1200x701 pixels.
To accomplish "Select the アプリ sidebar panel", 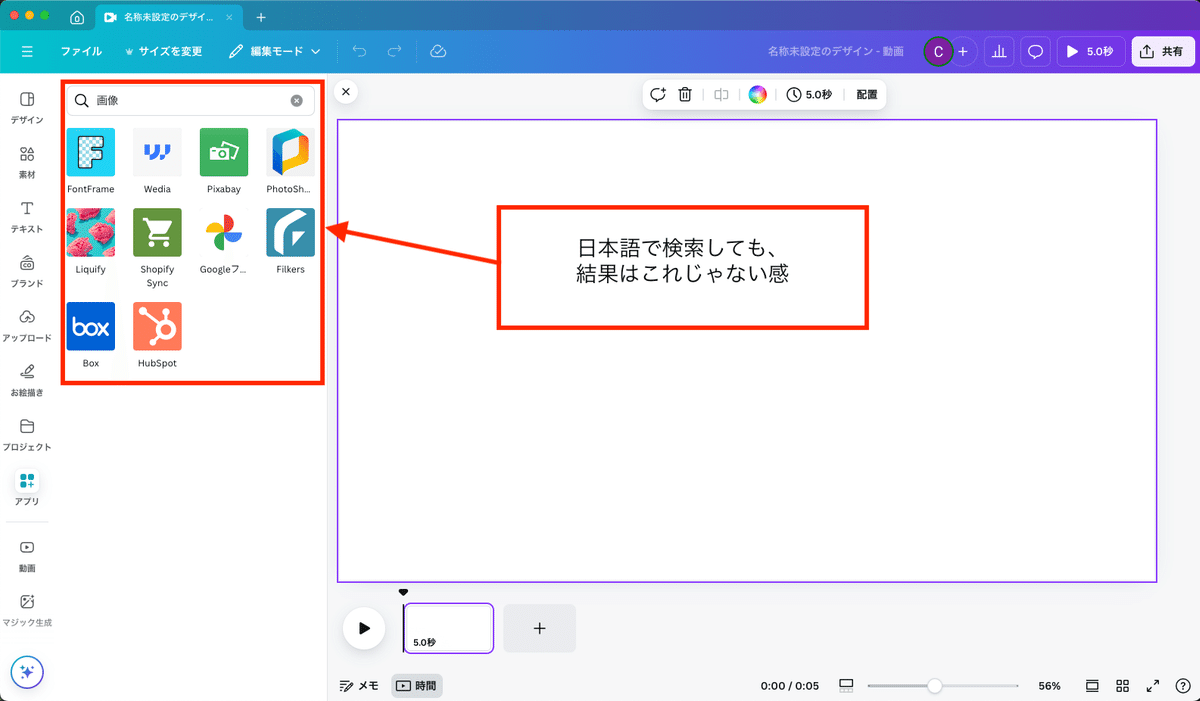I will tap(27, 490).
